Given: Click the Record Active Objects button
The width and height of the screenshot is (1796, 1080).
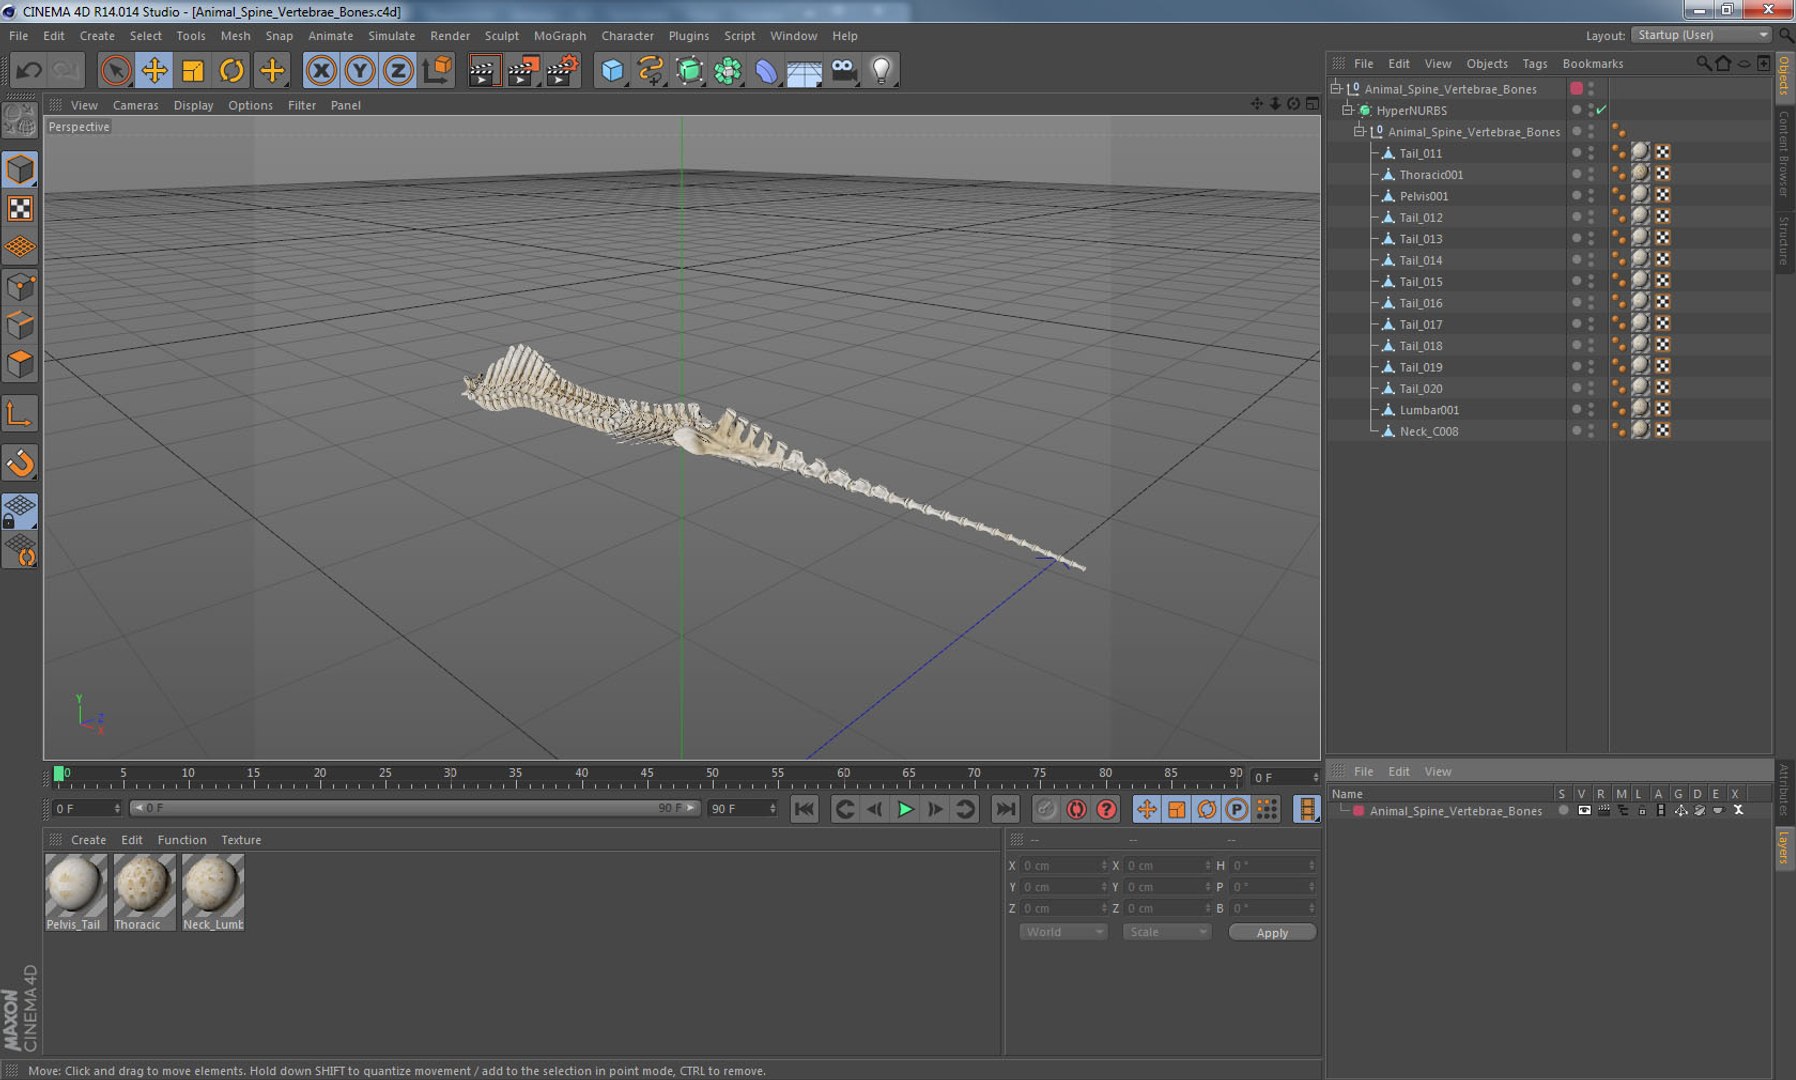Looking at the screenshot, I should click(x=1046, y=809).
